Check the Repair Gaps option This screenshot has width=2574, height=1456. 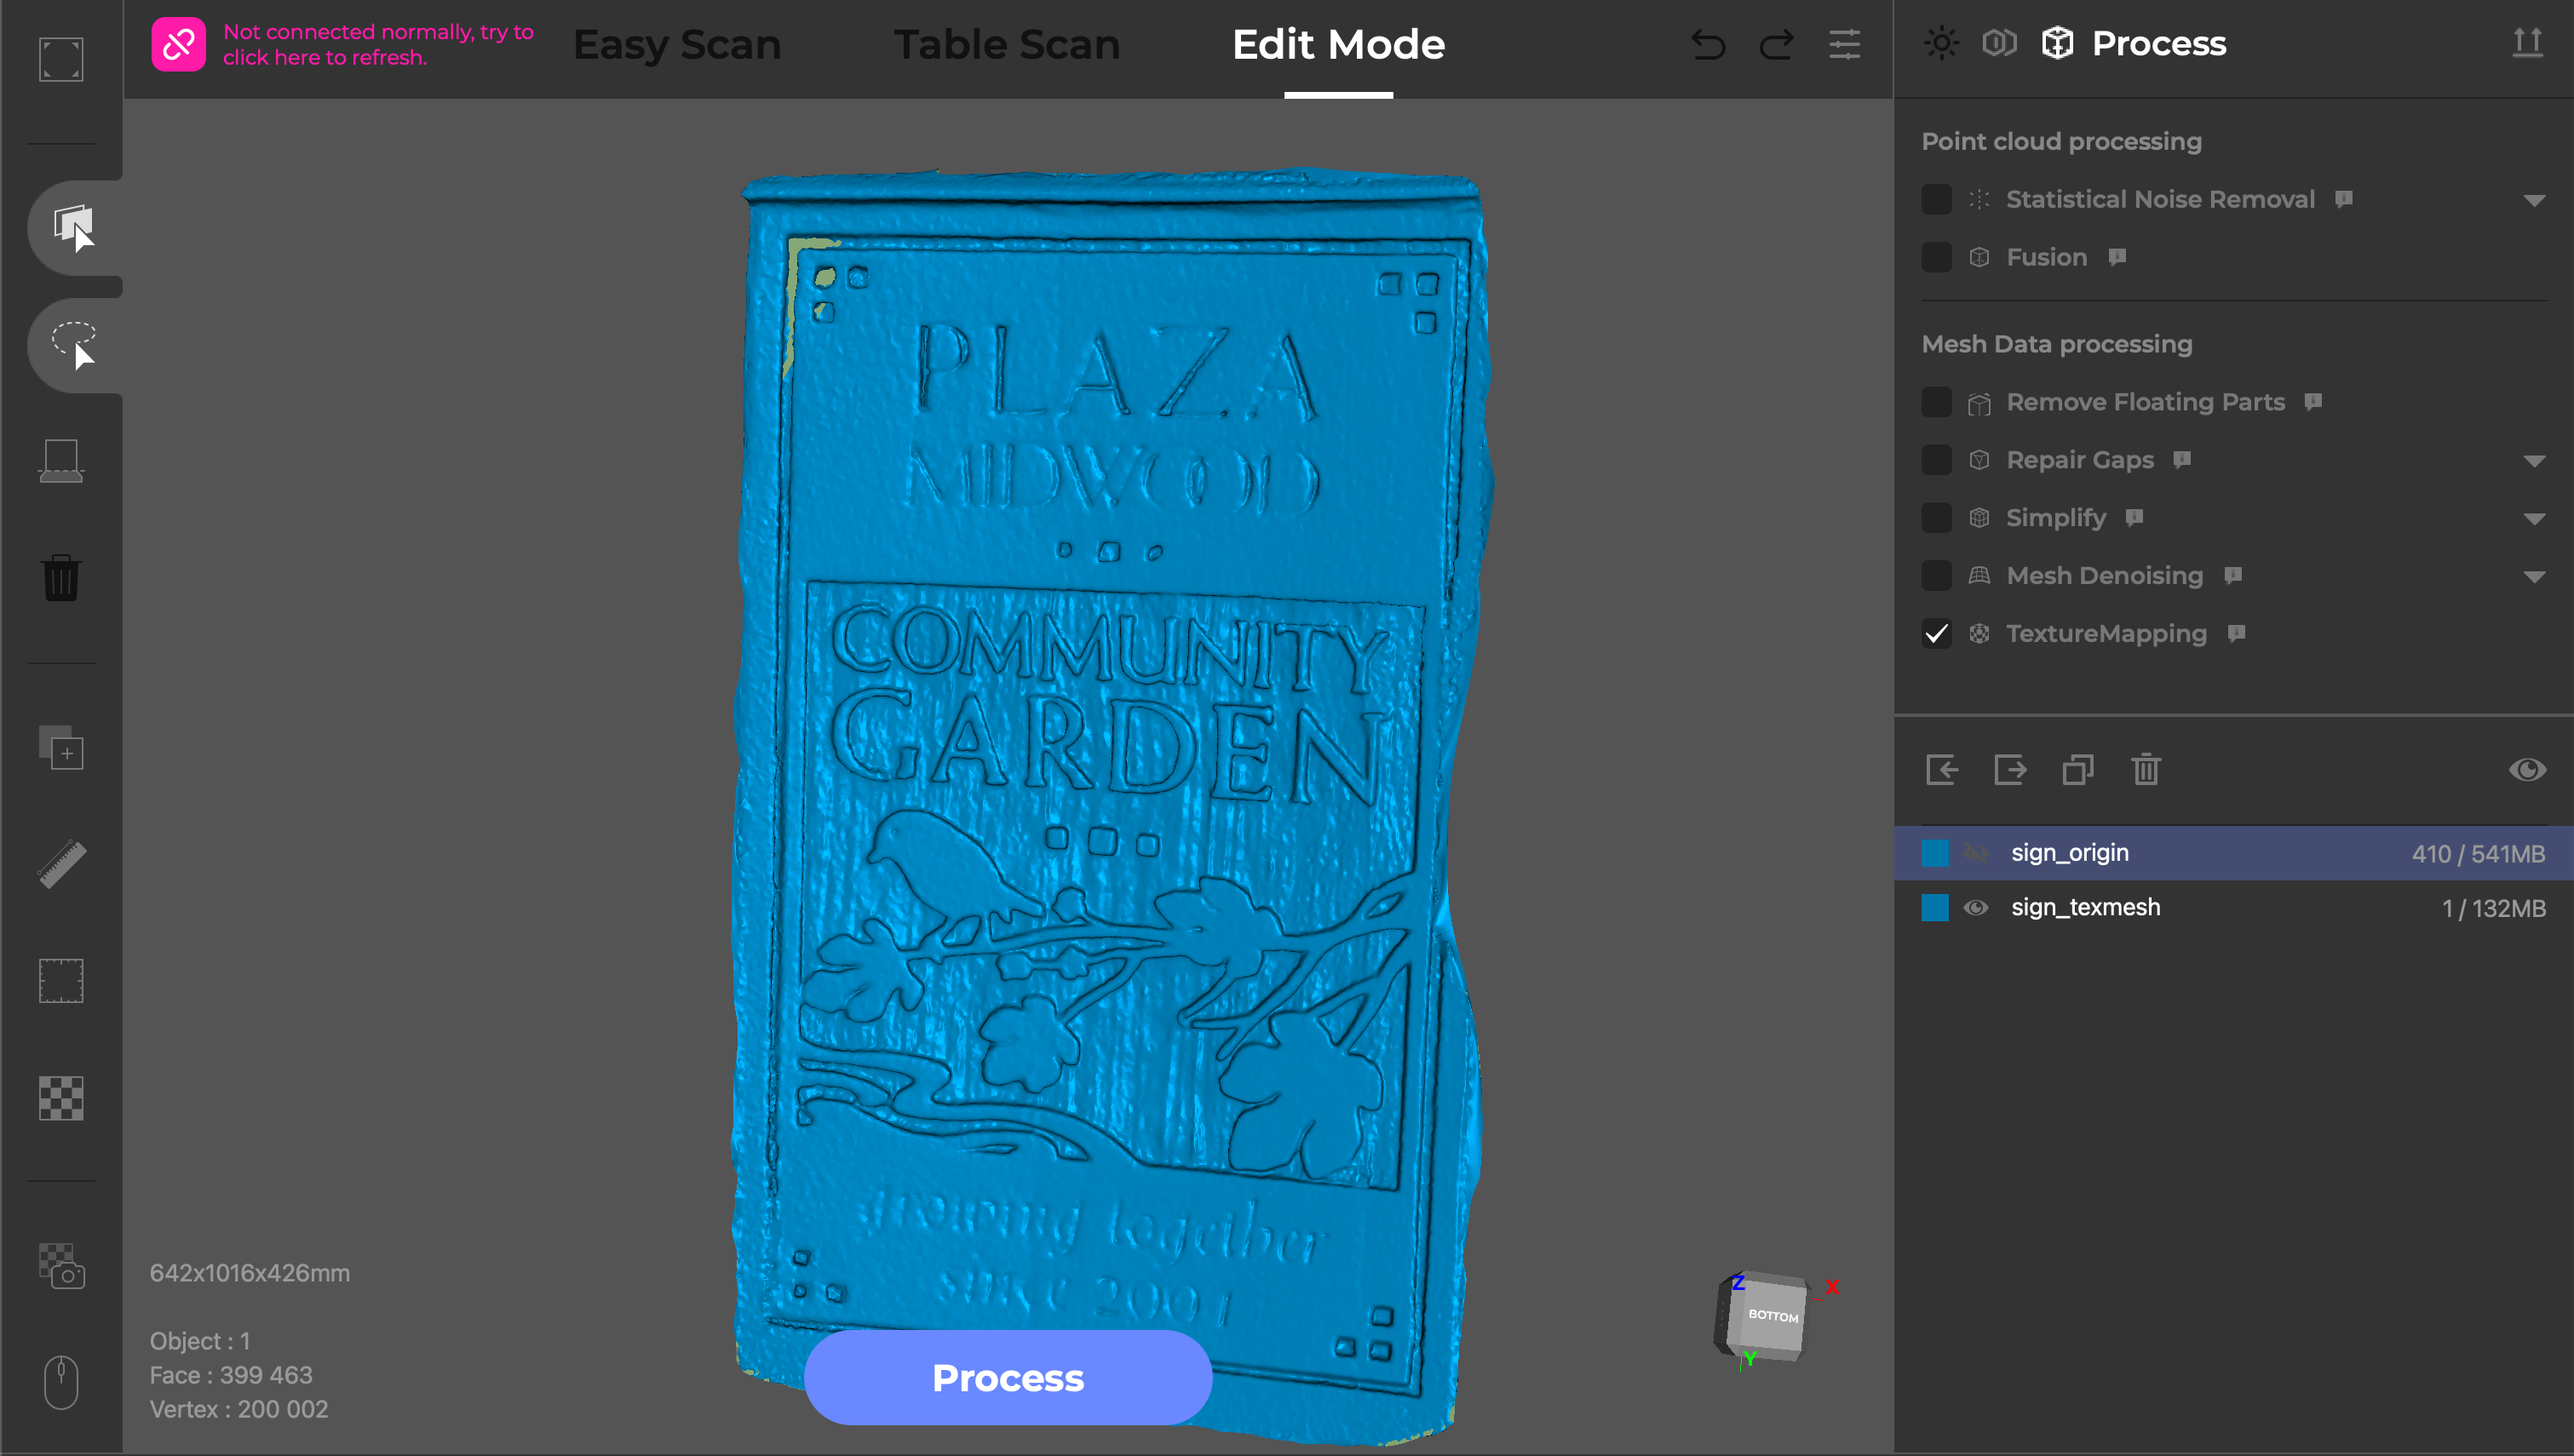pos(1936,460)
